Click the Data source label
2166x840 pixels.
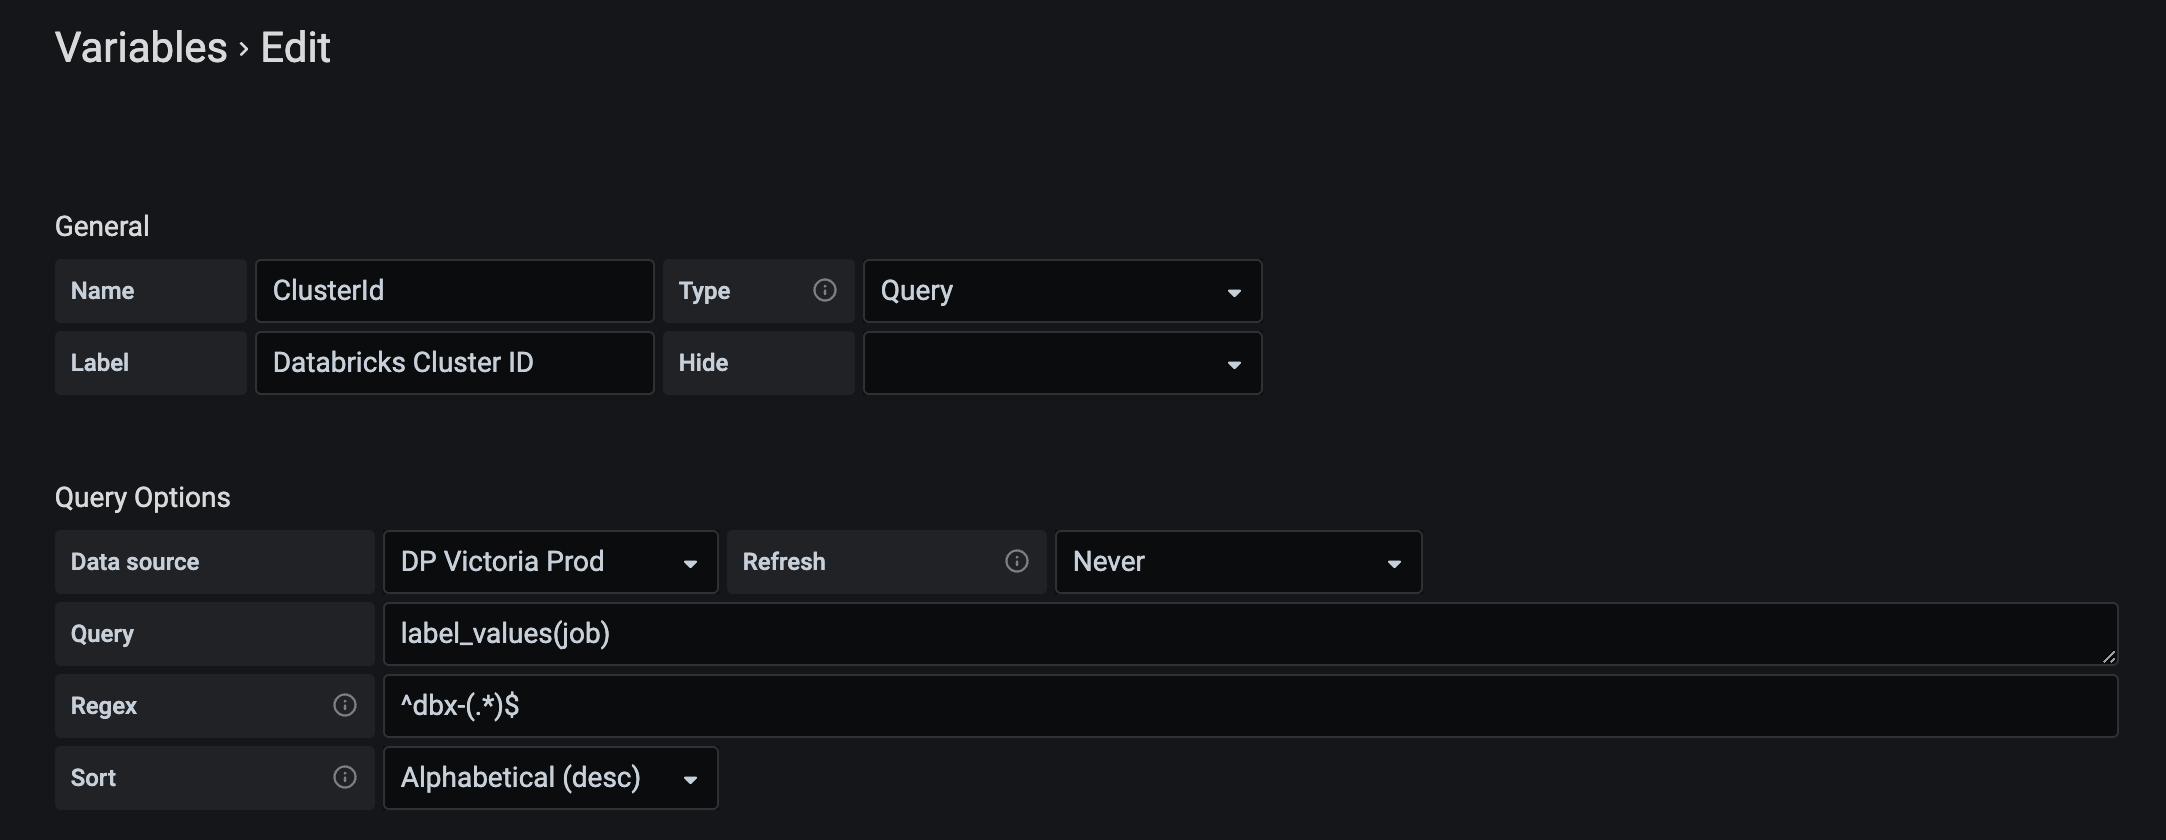pos(135,562)
